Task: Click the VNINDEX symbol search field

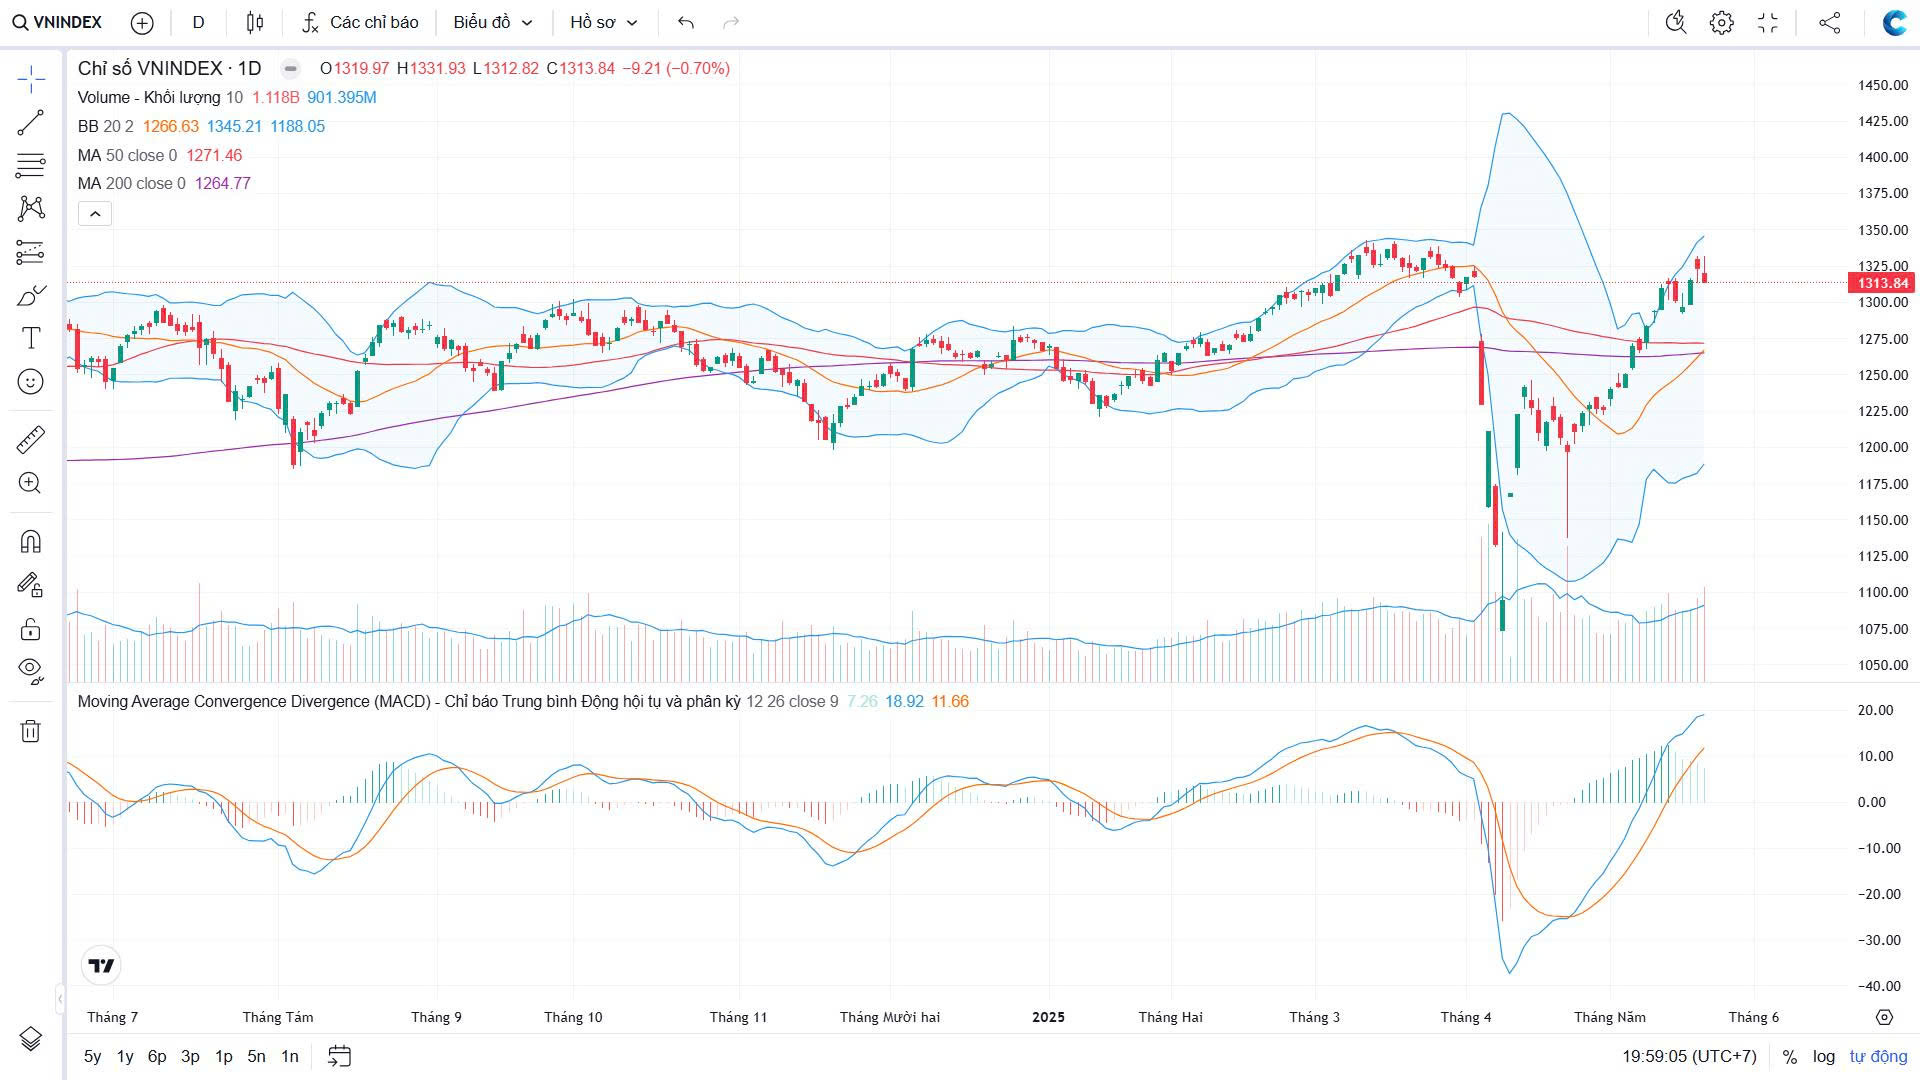Action: 58,22
